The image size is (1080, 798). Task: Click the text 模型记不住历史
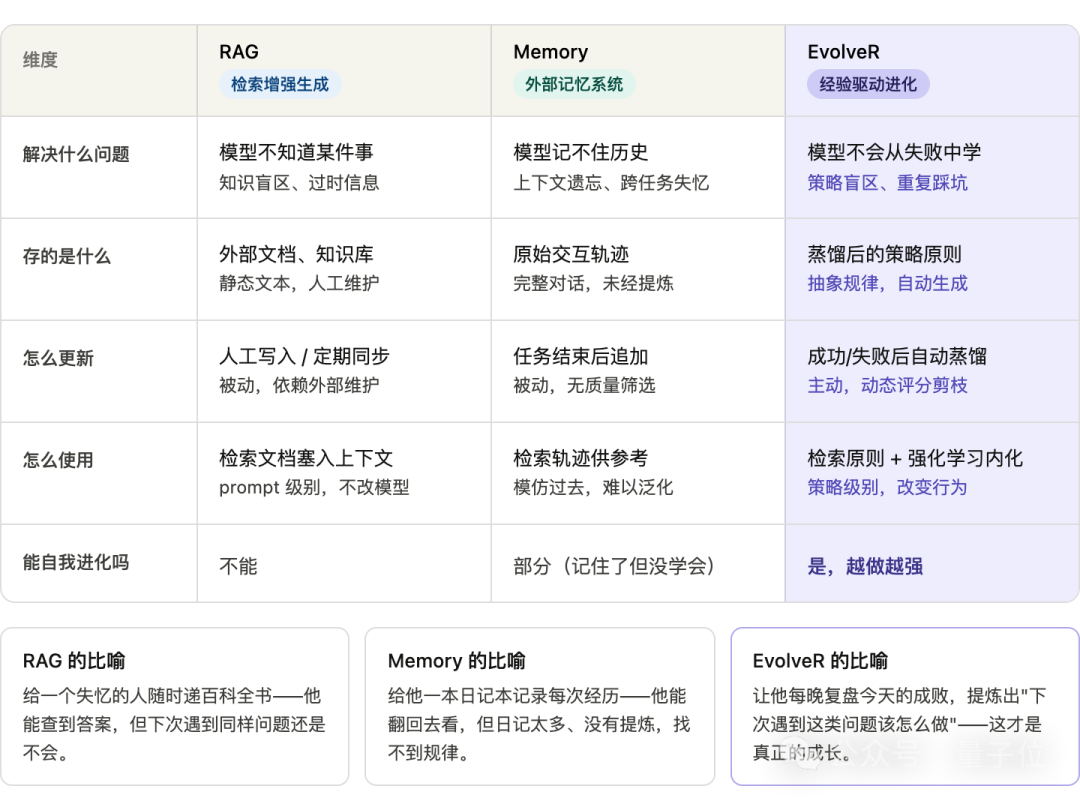[581, 152]
